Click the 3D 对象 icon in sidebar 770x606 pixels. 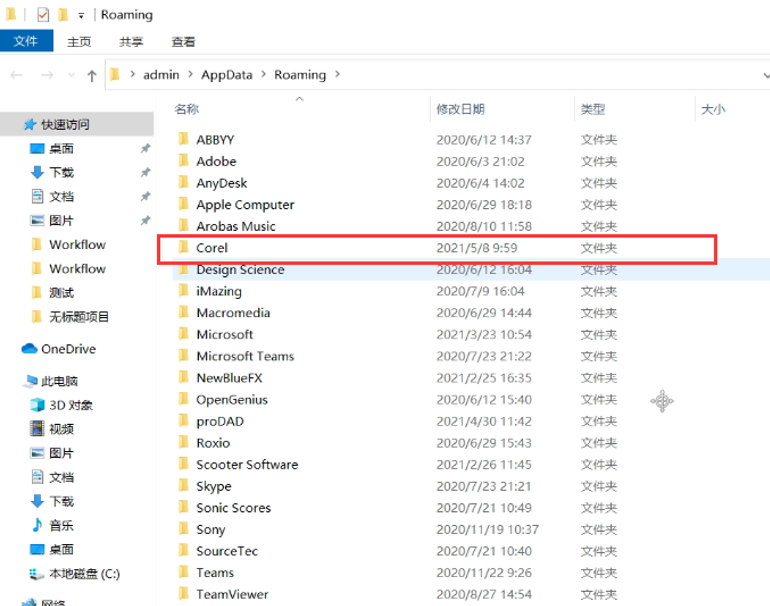tap(37, 405)
